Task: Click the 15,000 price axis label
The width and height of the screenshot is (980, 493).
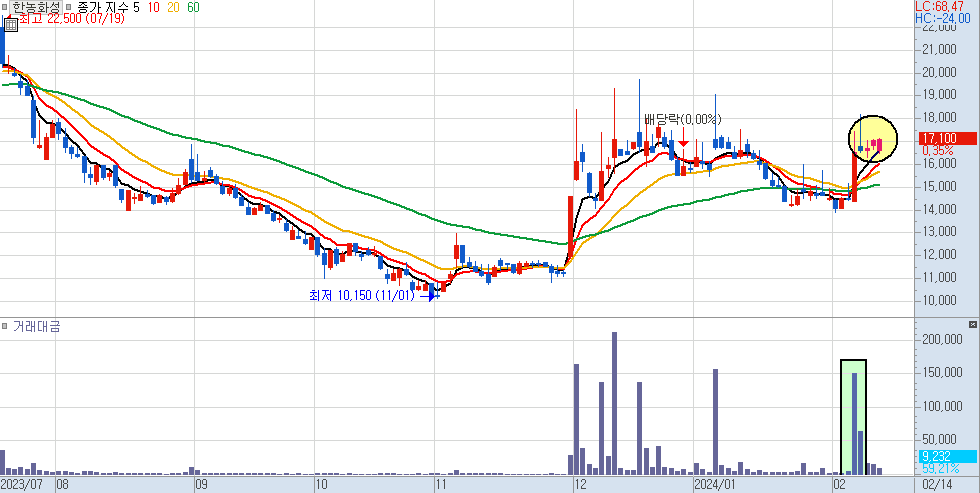Action: pos(939,186)
